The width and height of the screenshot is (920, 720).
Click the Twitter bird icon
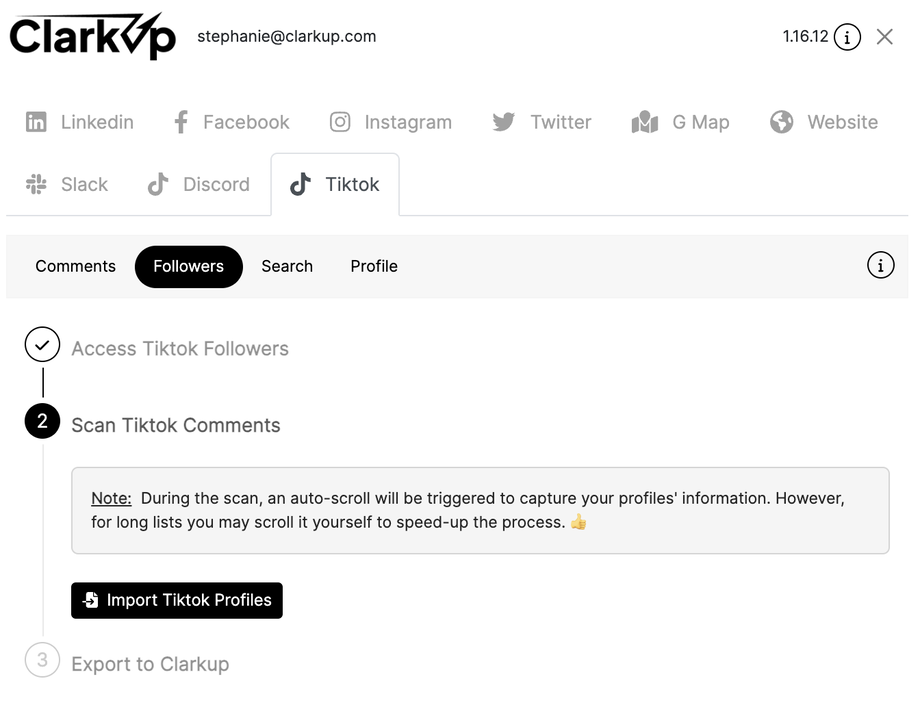pos(504,122)
